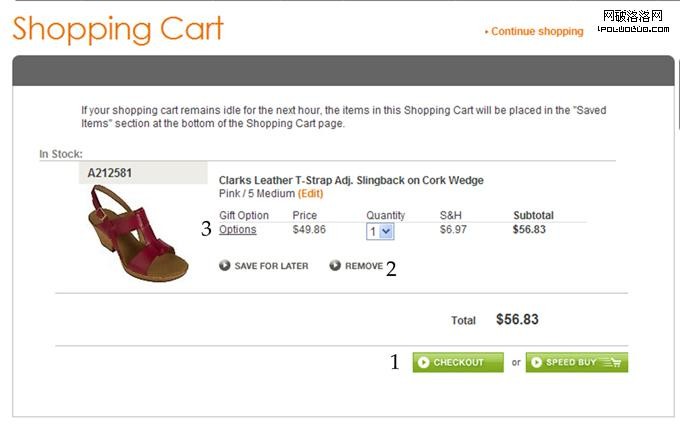Click the play arrow icon on Checkout

coord(424,362)
